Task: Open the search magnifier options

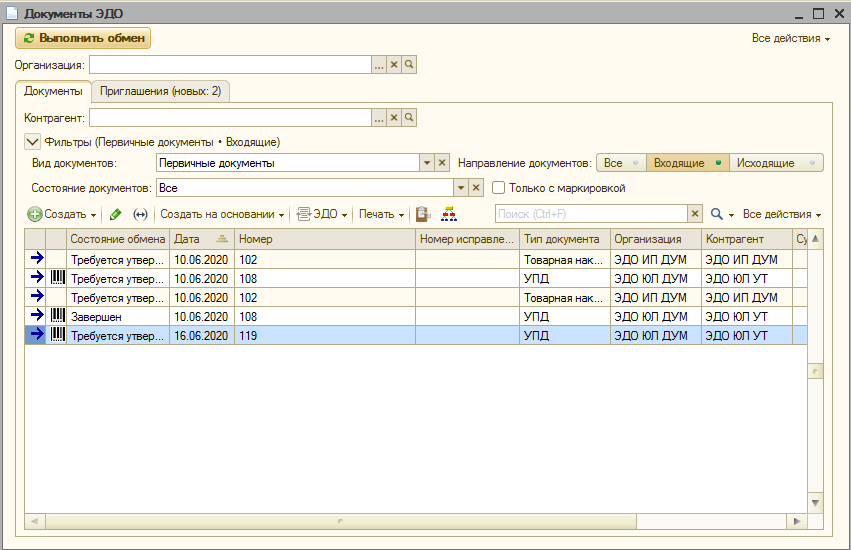Action: coord(722,214)
